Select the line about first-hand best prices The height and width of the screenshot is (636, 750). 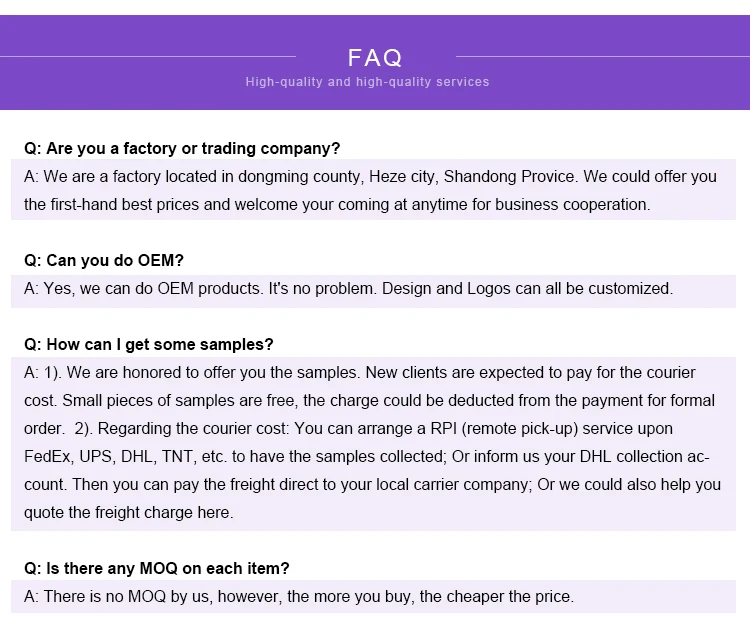(337, 204)
